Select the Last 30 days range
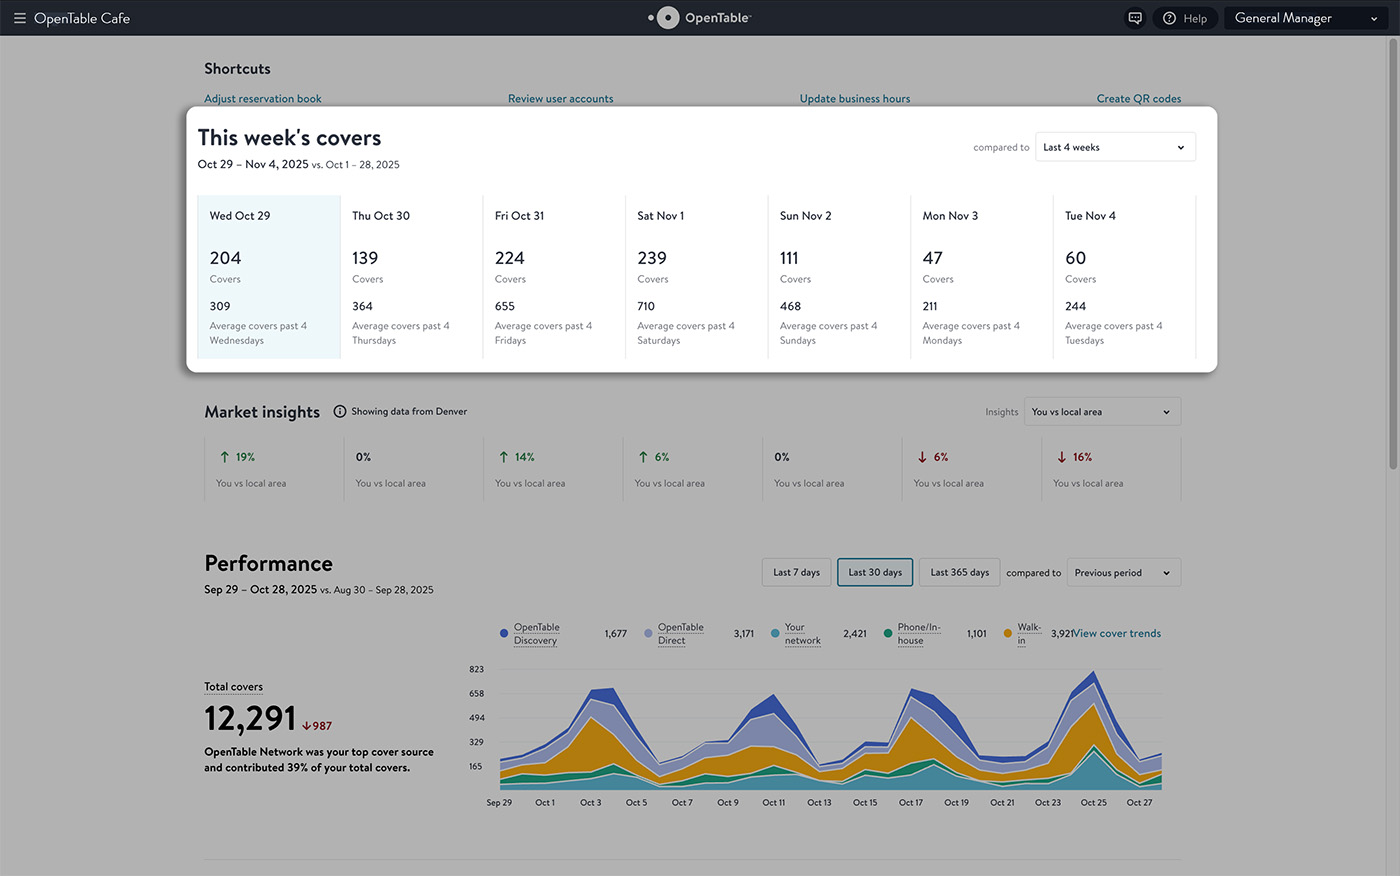Image resolution: width=1400 pixels, height=876 pixels. 875,572
